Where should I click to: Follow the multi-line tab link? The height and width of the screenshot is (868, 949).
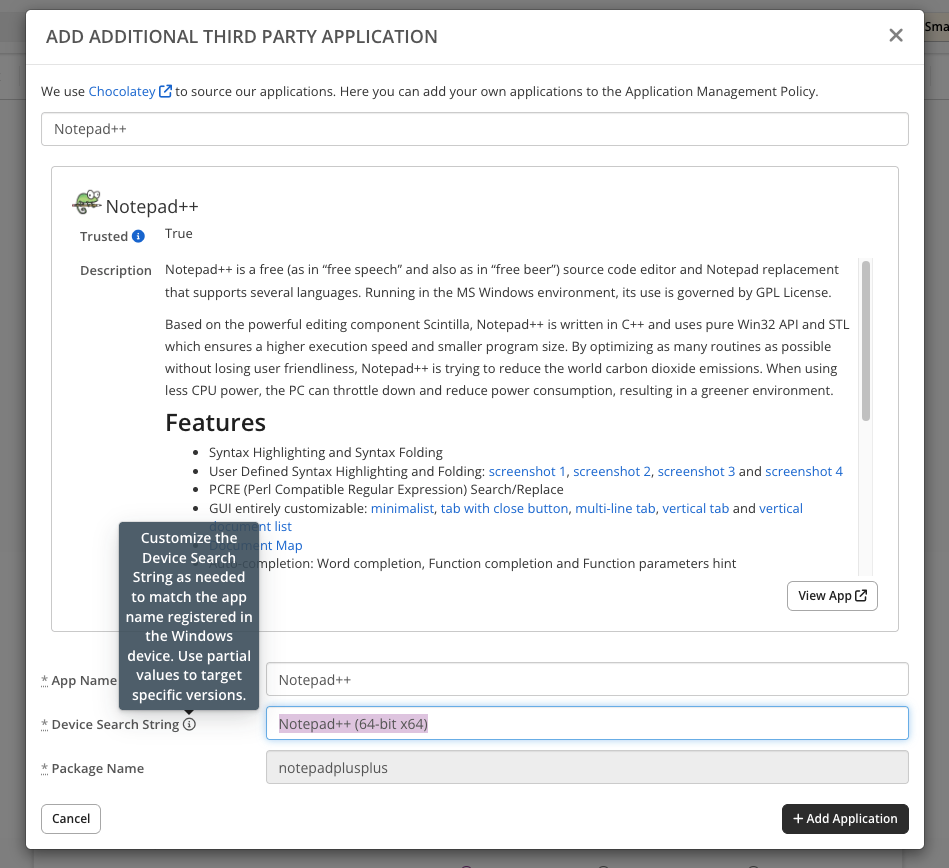tap(615, 508)
